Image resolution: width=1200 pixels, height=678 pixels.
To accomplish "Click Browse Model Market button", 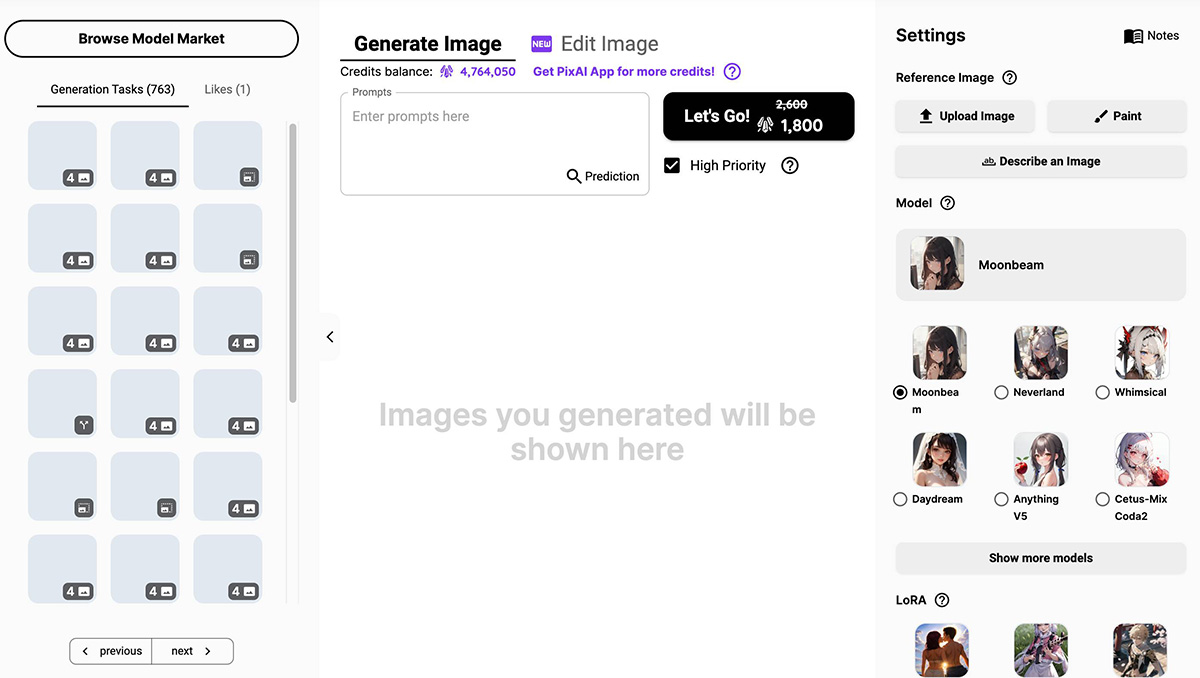I will (152, 39).
